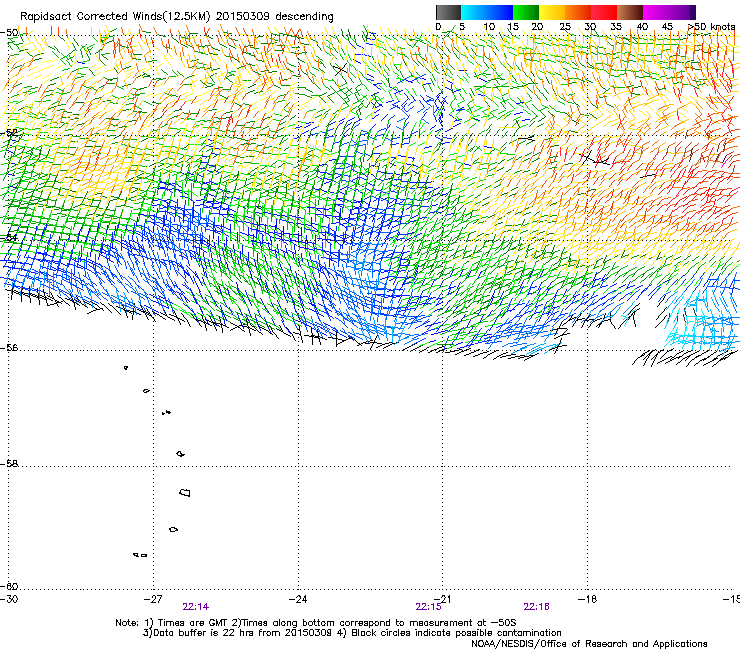
Task: Click the longitude label '-27'
Action: click(x=152, y=599)
